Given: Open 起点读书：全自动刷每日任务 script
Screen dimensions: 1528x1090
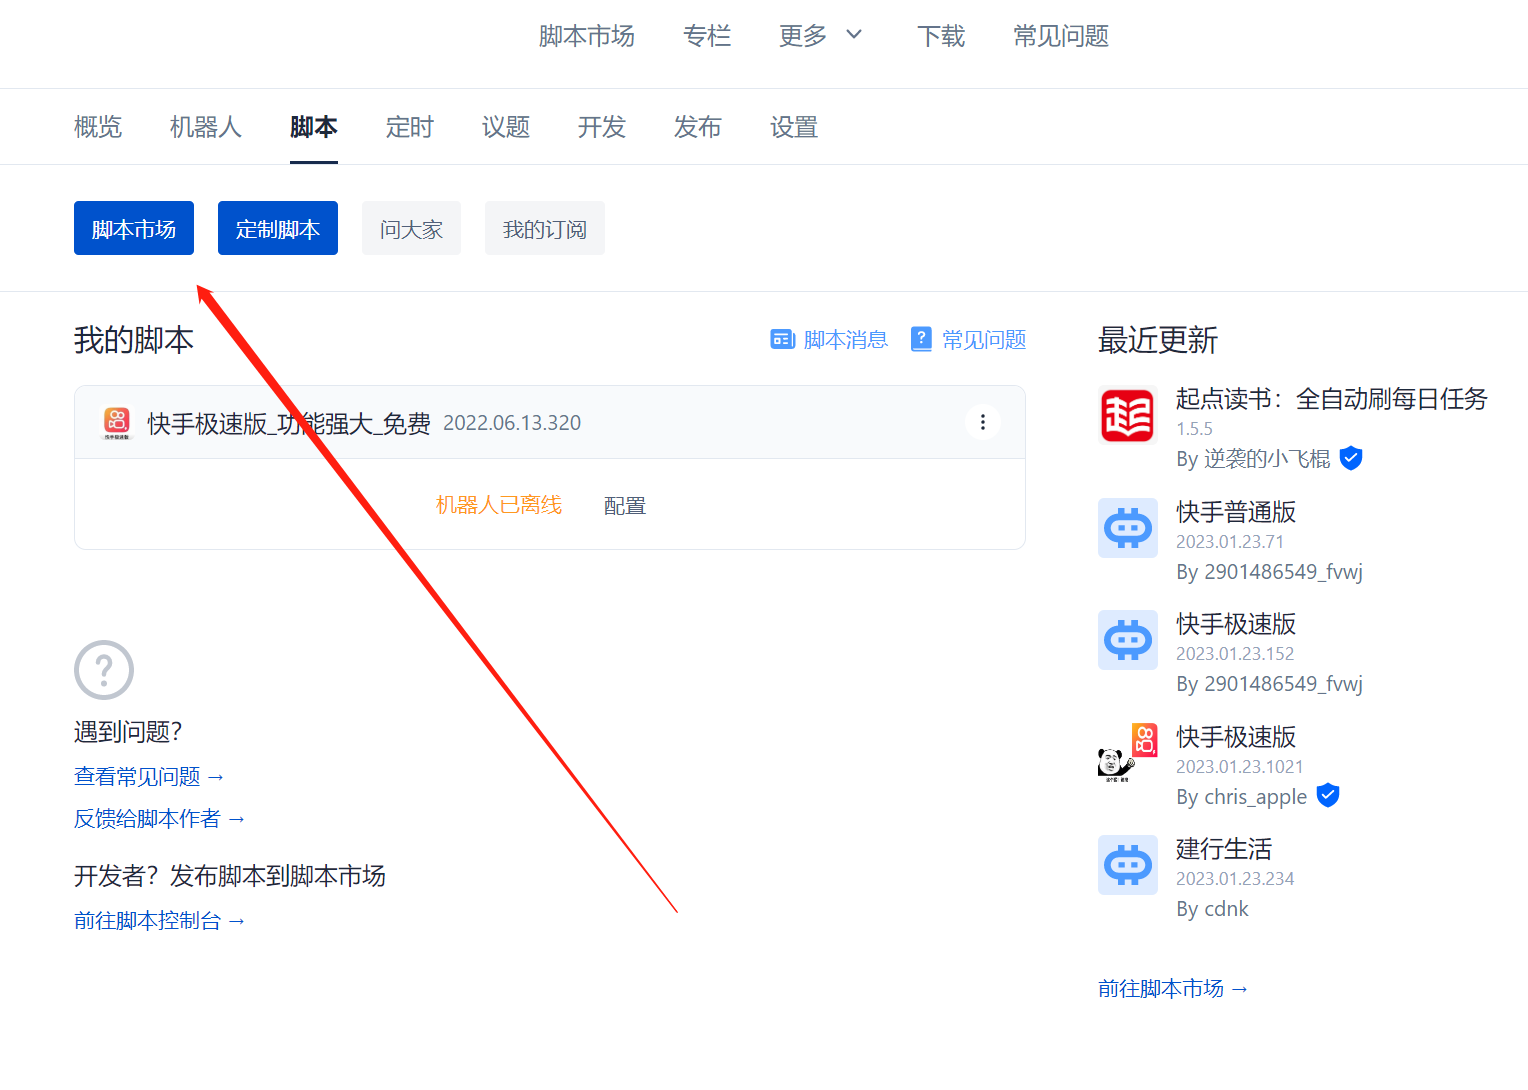Looking at the screenshot, I should [1332, 399].
